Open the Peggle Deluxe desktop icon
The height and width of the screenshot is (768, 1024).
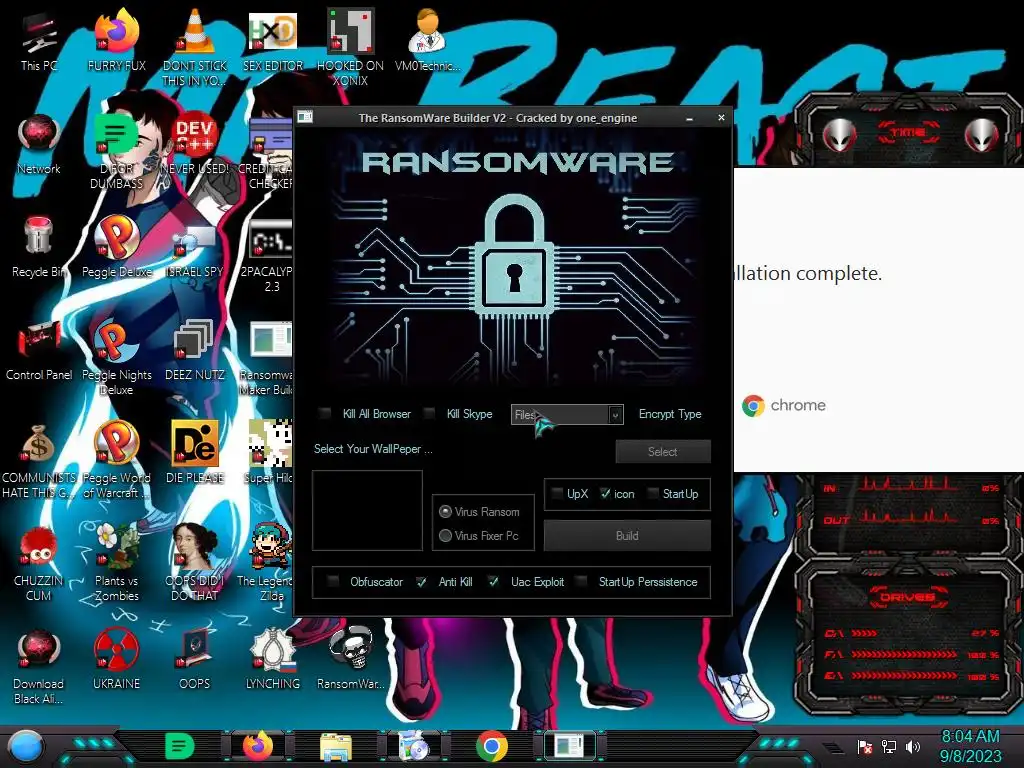click(116, 236)
